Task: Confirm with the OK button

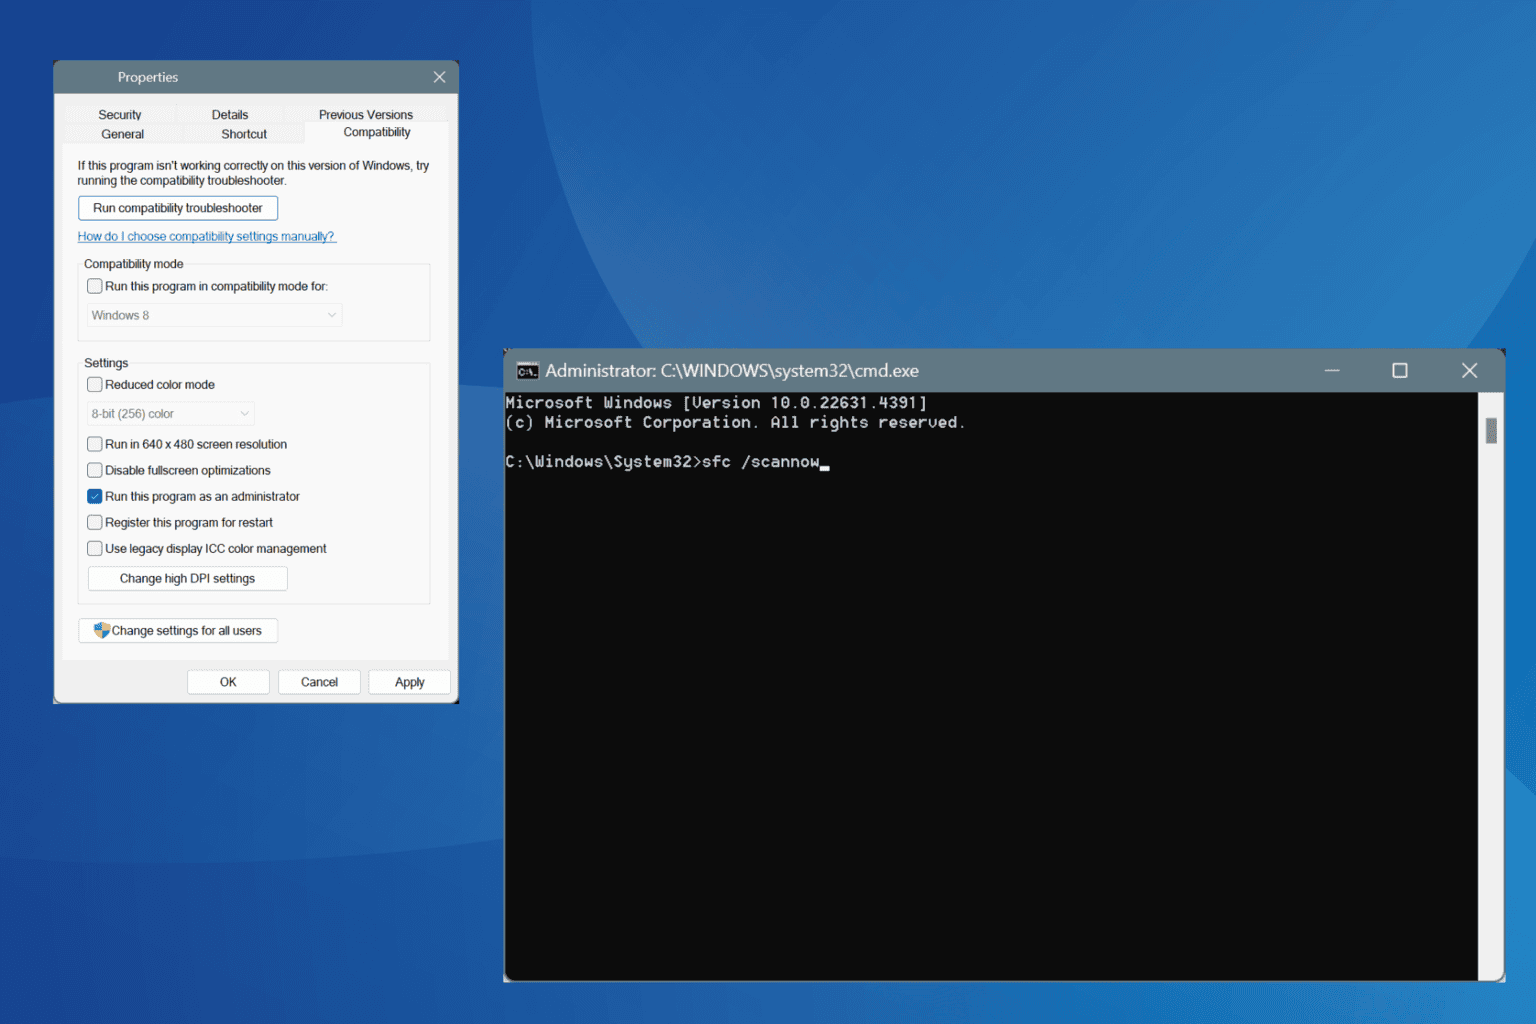Action: 228,682
